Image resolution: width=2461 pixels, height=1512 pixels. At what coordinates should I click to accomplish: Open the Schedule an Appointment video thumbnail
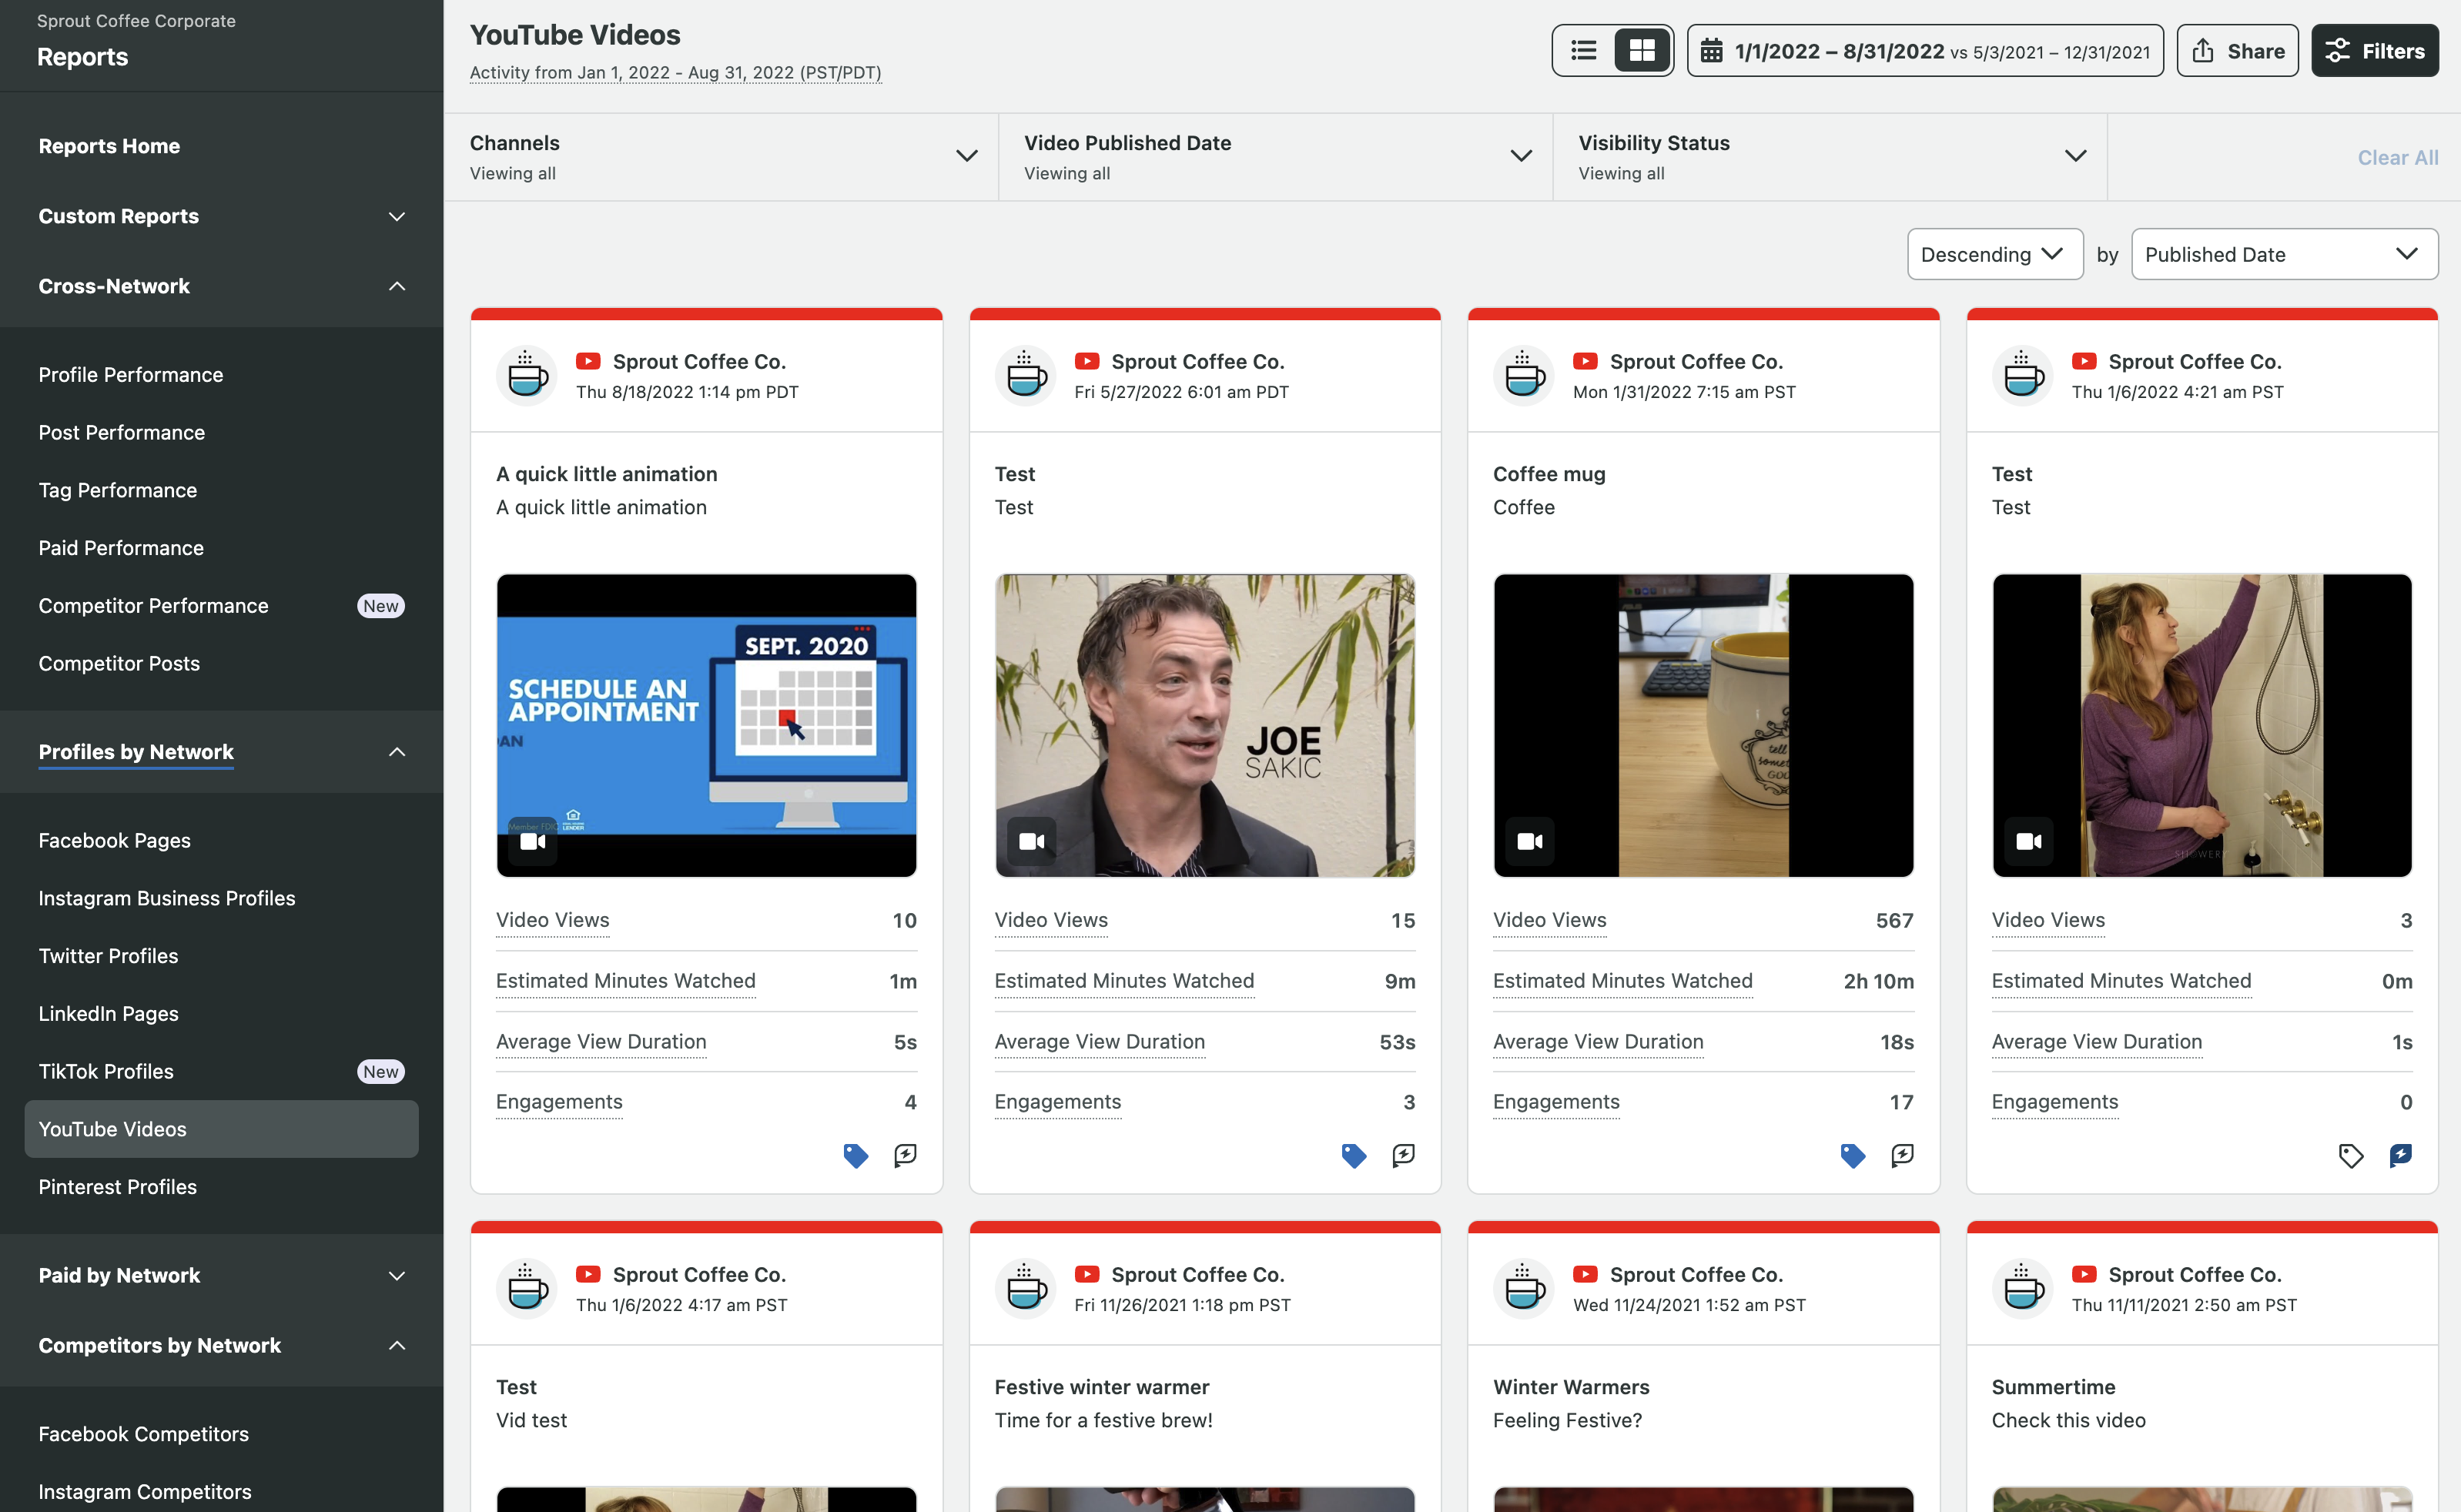tap(706, 725)
